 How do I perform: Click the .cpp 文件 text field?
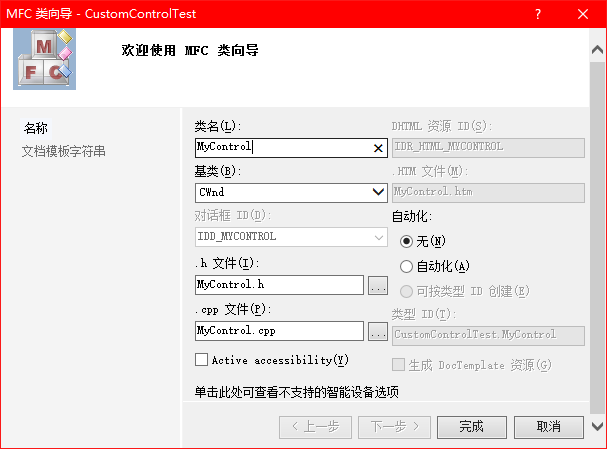(278, 330)
